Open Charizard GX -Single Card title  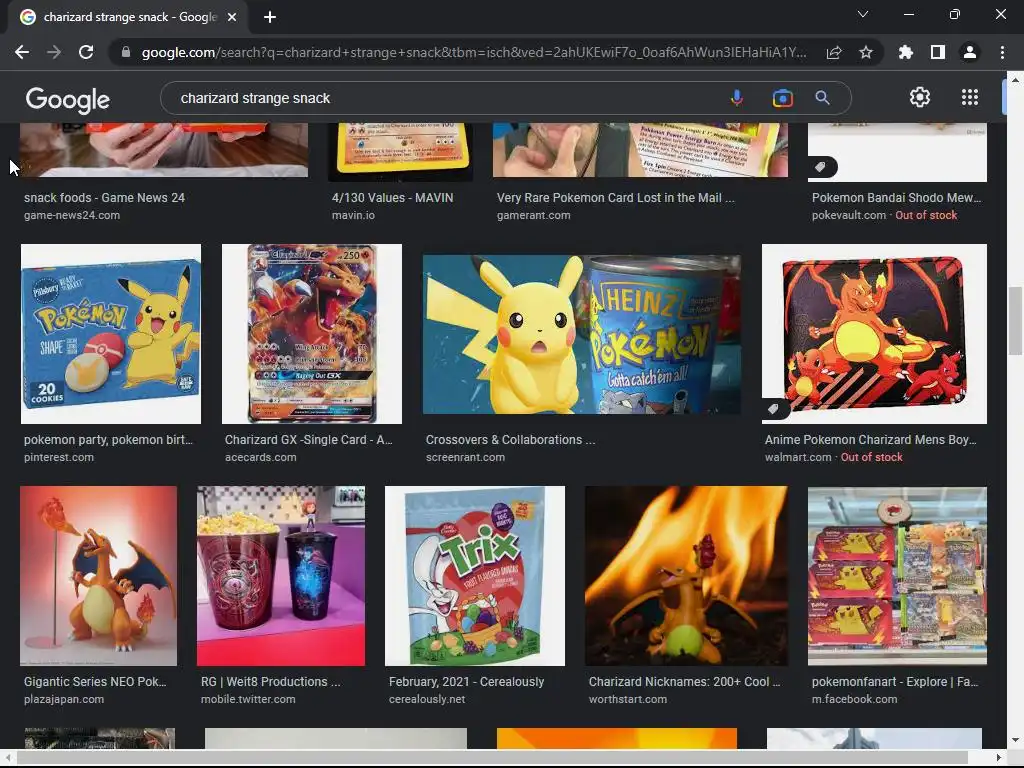(x=309, y=440)
